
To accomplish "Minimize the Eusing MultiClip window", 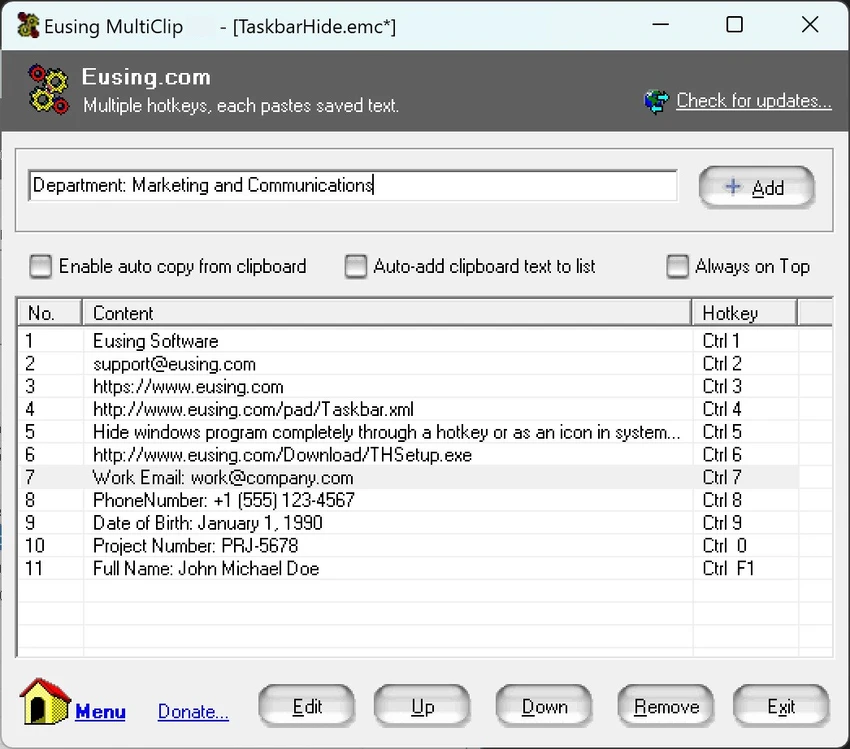I will 660,25.
